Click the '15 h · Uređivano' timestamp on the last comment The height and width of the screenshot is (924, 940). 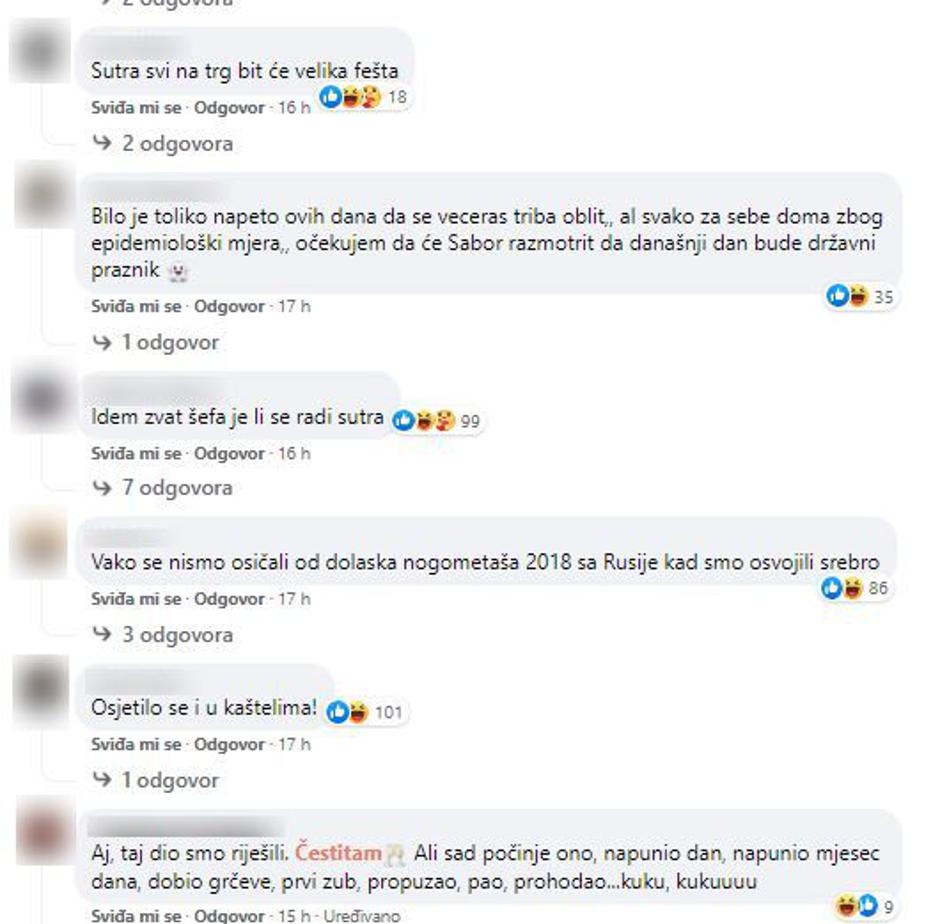[339, 916]
